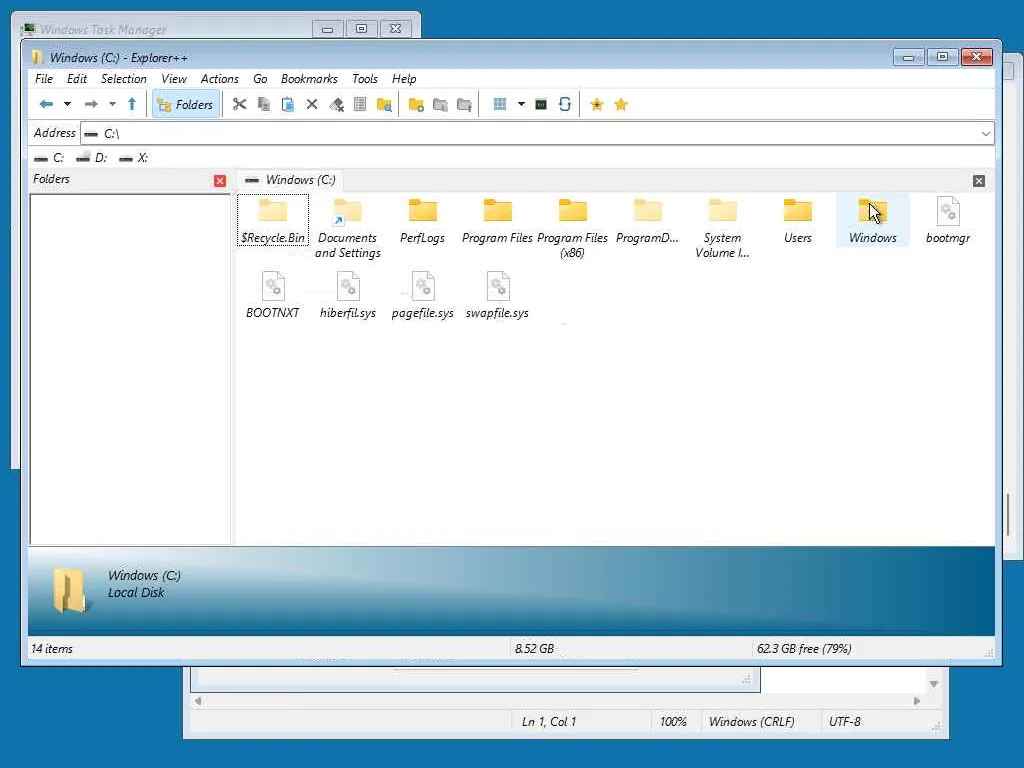The height and width of the screenshot is (768, 1024).
Task: Select the Documents and Settings shortcut
Action: [x=347, y=227]
